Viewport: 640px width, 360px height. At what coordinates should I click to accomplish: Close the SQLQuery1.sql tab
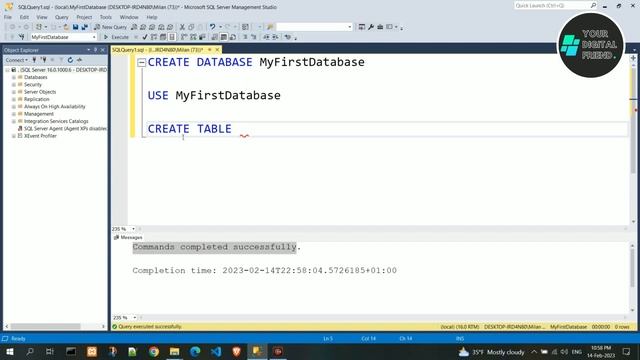218,50
